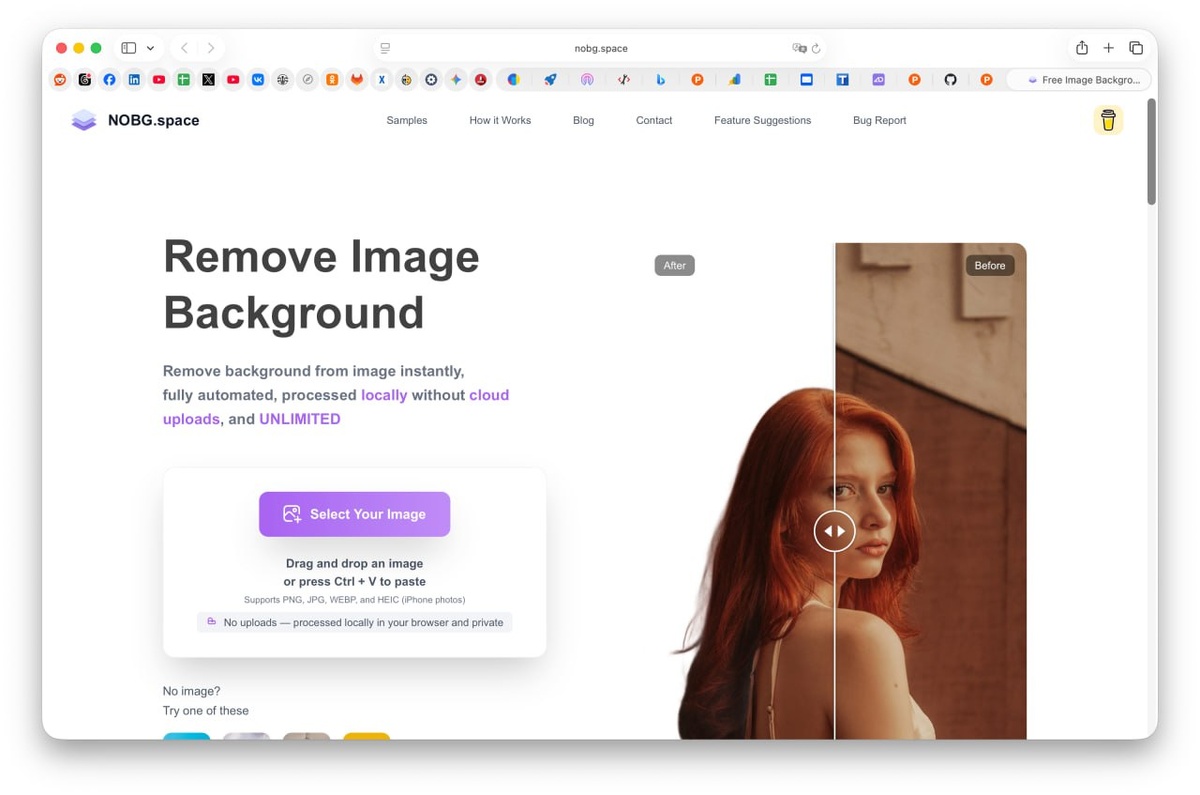The image size is (1200, 795).
Task: Open How it Works in the nav
Action: coord(500,120)
